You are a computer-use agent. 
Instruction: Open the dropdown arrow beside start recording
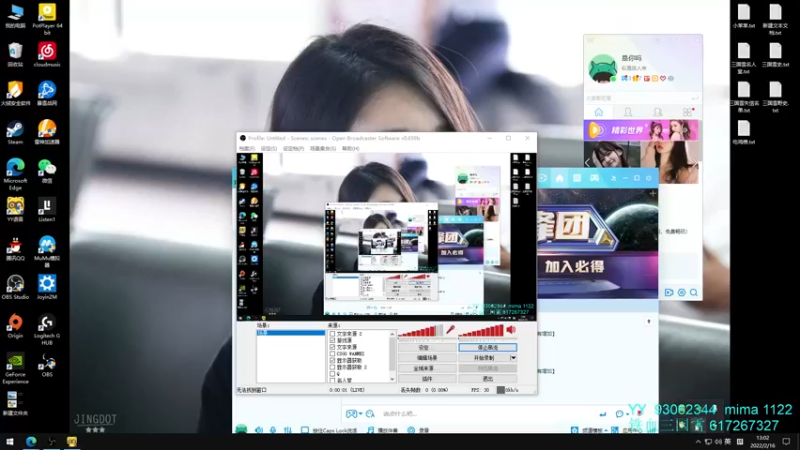click(x=513, y=358)
